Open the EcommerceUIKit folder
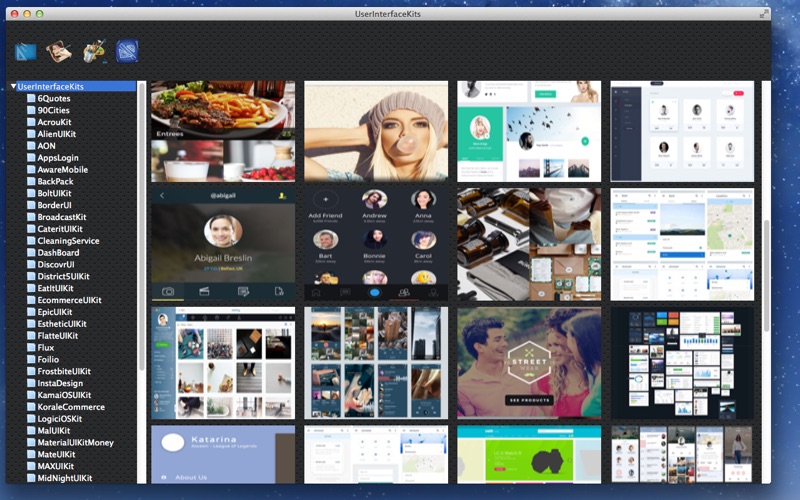Image resolution: width=800 pixels, height=500 pixels. [x=69, y=300]
